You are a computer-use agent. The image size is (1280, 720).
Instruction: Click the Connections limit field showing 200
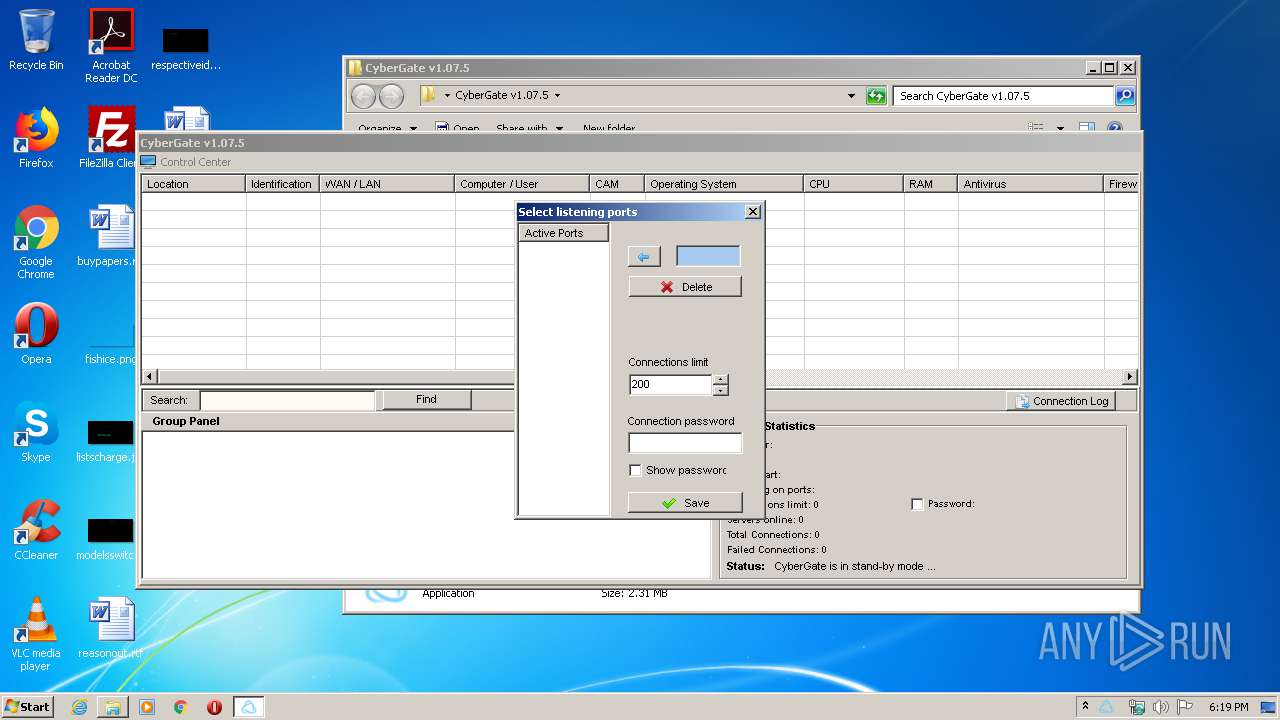pyautogui.click(x=670, y=384)
